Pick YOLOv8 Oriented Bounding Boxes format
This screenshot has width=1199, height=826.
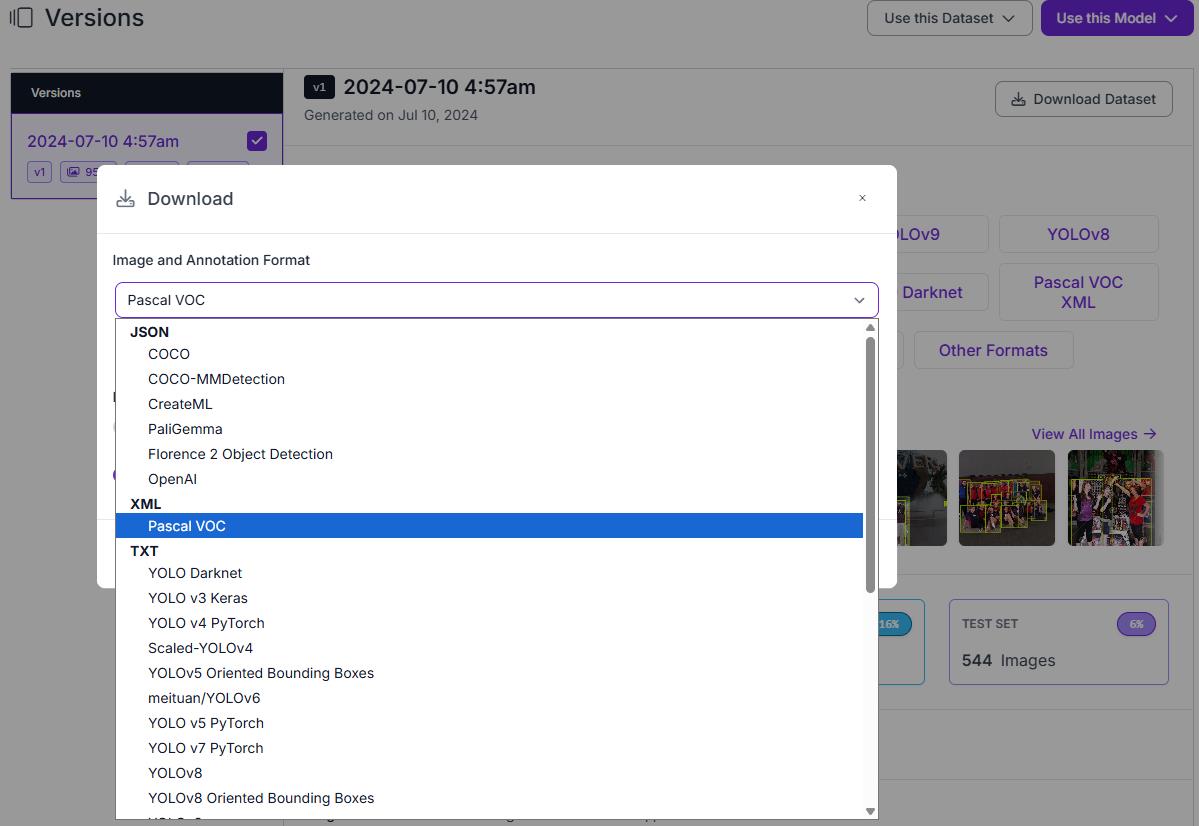tap(261, 798)
